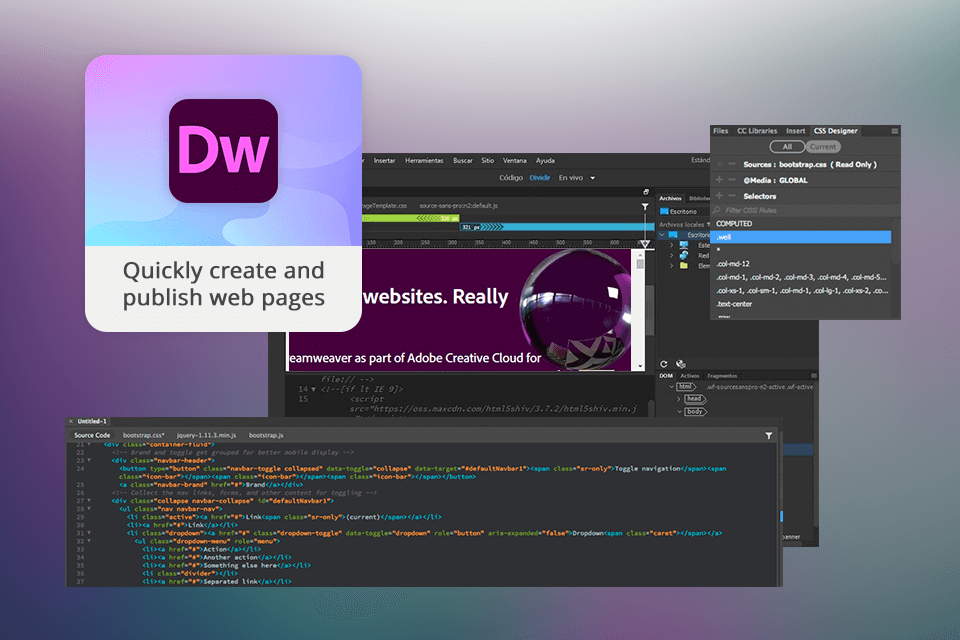The image size is (960, 640).
Task: Open the Insert panel tab
Action: [795, 131]
